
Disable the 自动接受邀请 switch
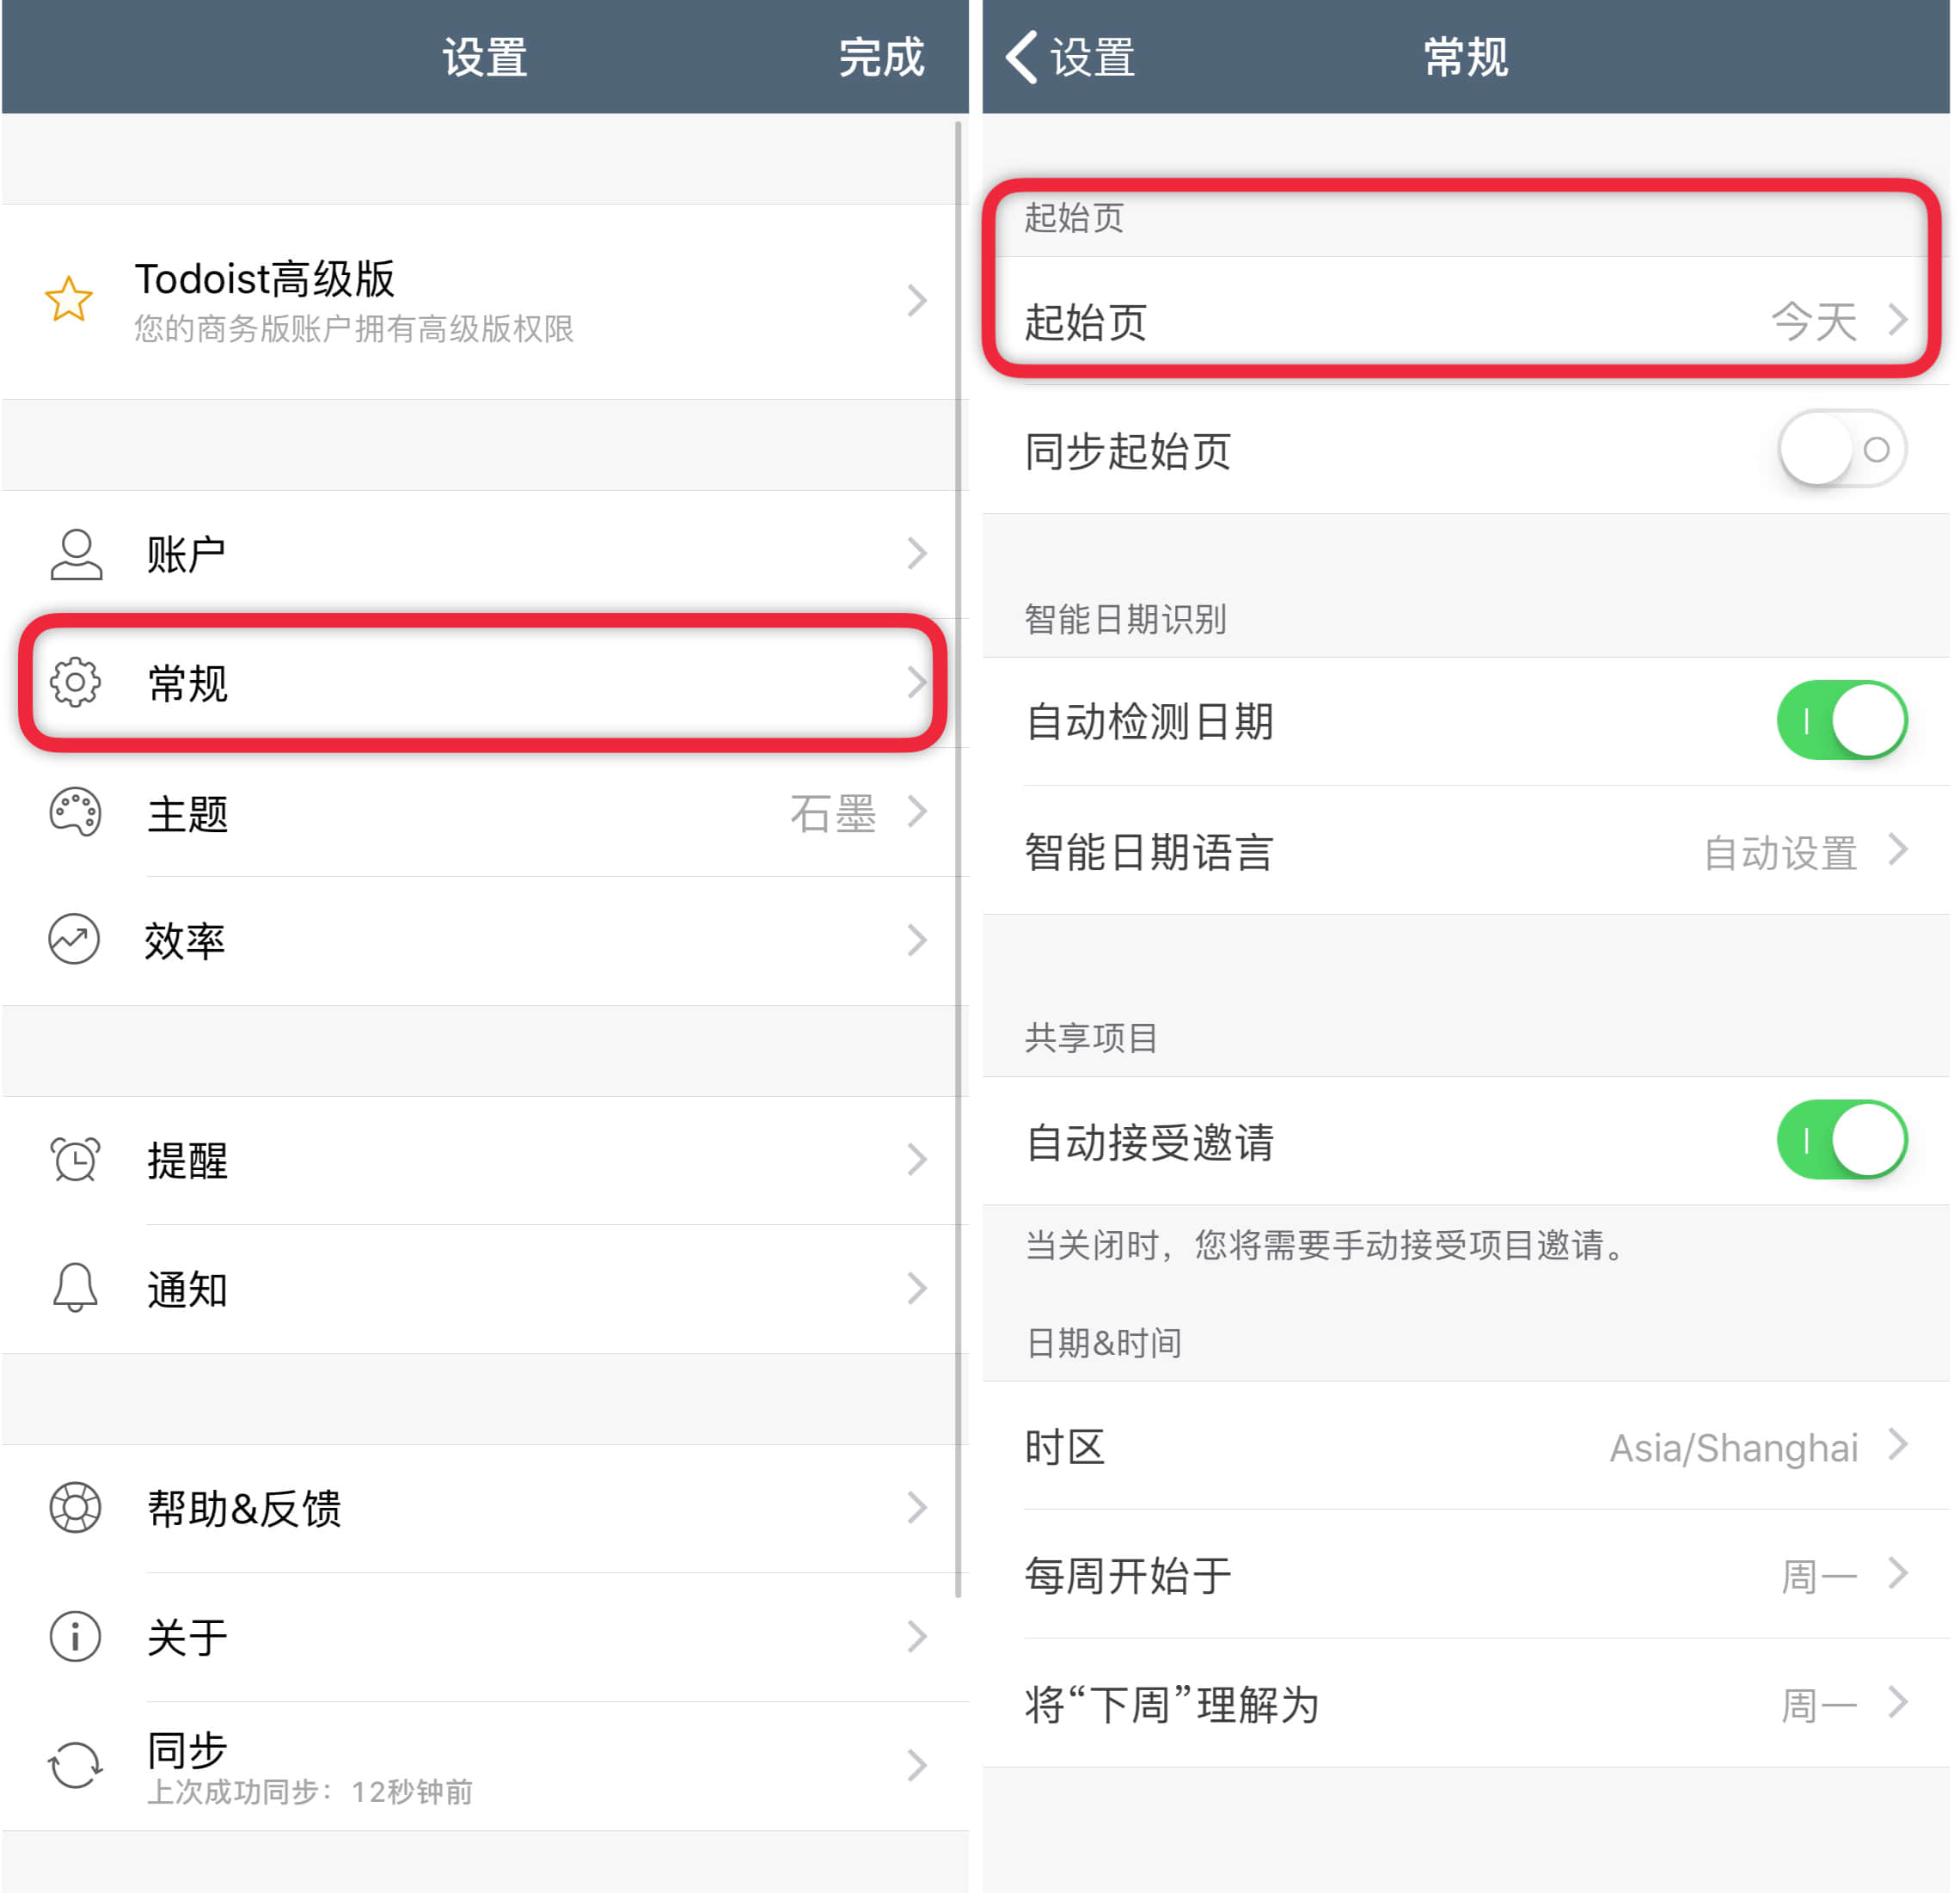click(1841, 1140)
